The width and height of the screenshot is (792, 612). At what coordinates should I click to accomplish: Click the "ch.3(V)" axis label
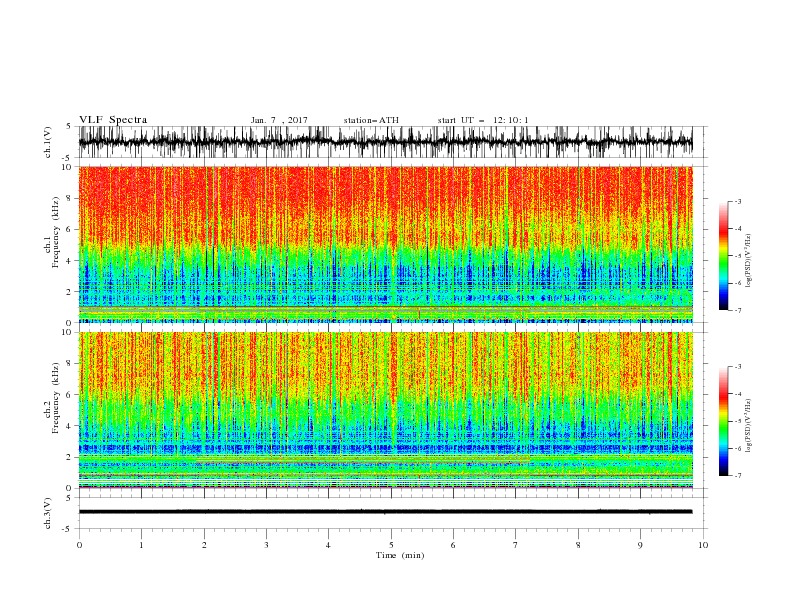(48, 513)
